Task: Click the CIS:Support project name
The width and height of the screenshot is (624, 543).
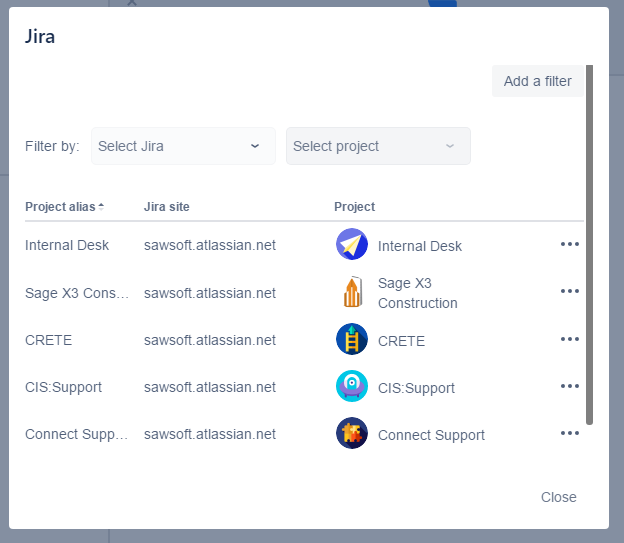Action: tap(416, 389)
